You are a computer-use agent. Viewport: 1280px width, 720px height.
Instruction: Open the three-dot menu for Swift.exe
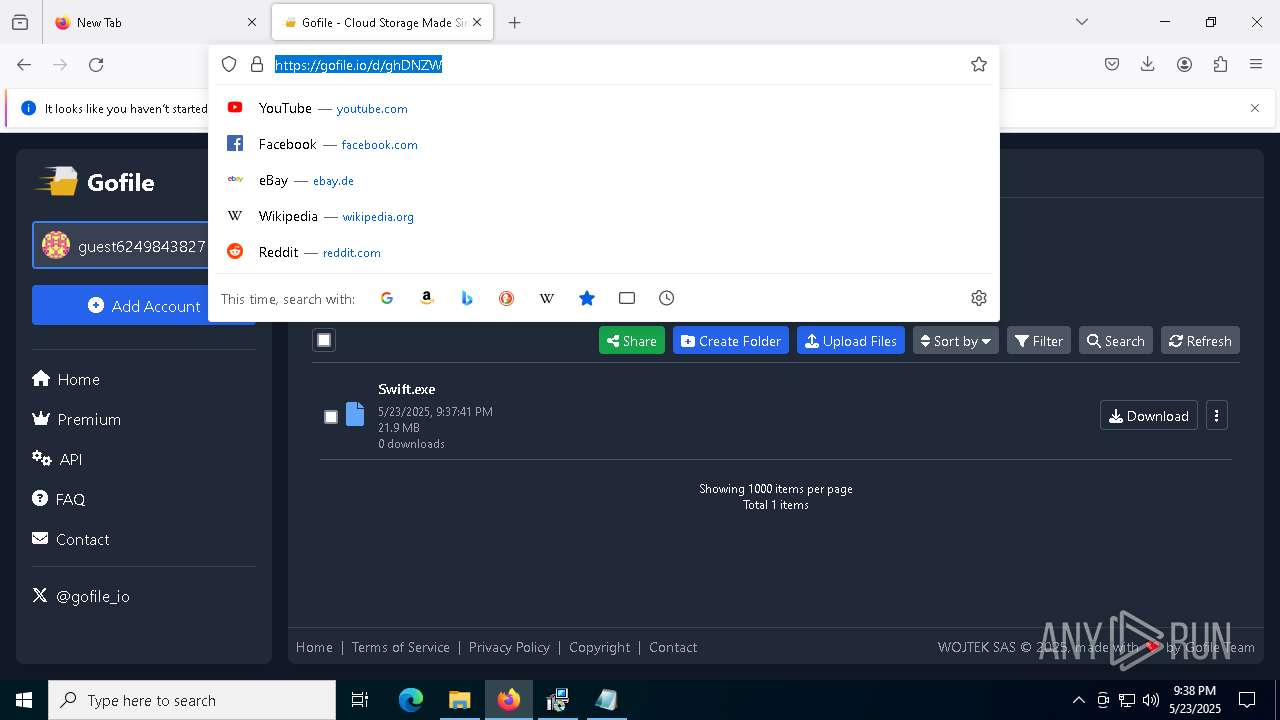coord(1216,416)
